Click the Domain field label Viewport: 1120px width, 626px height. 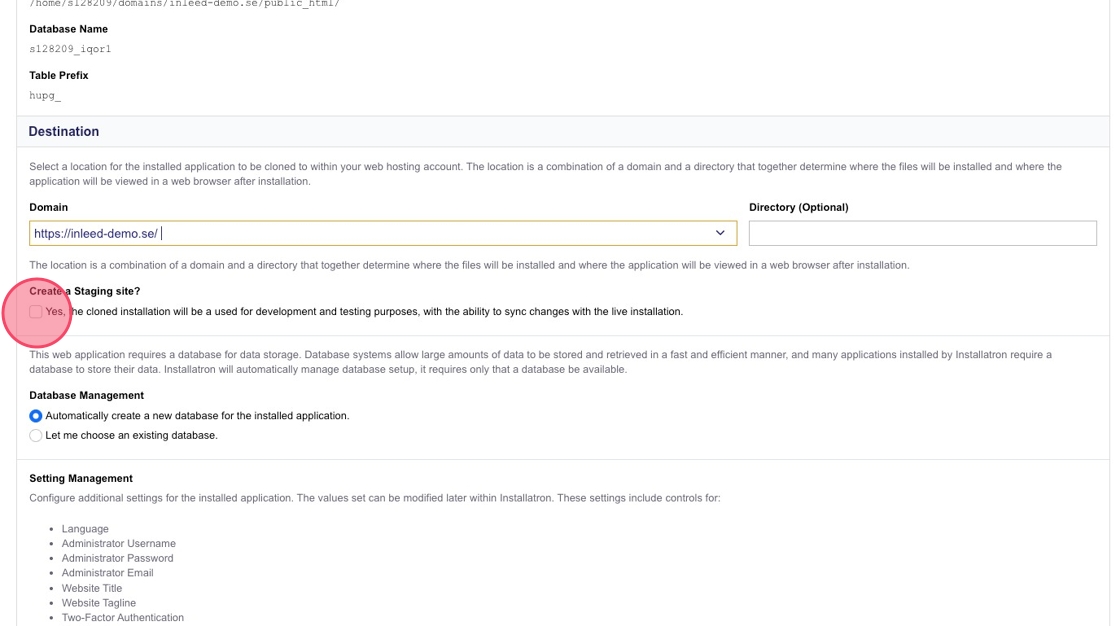(x=49, y=208)
